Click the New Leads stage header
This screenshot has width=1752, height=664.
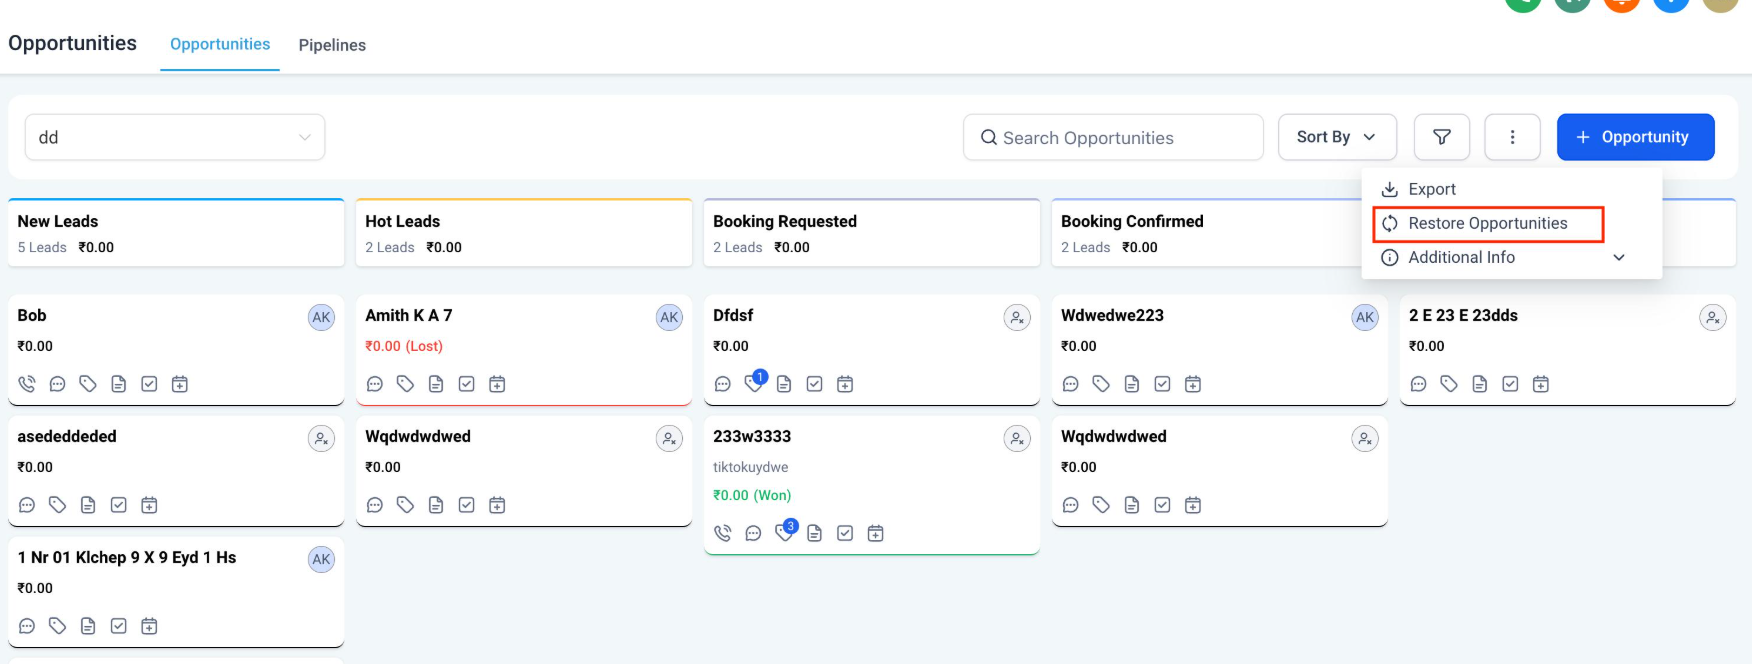tap(176, 232)
